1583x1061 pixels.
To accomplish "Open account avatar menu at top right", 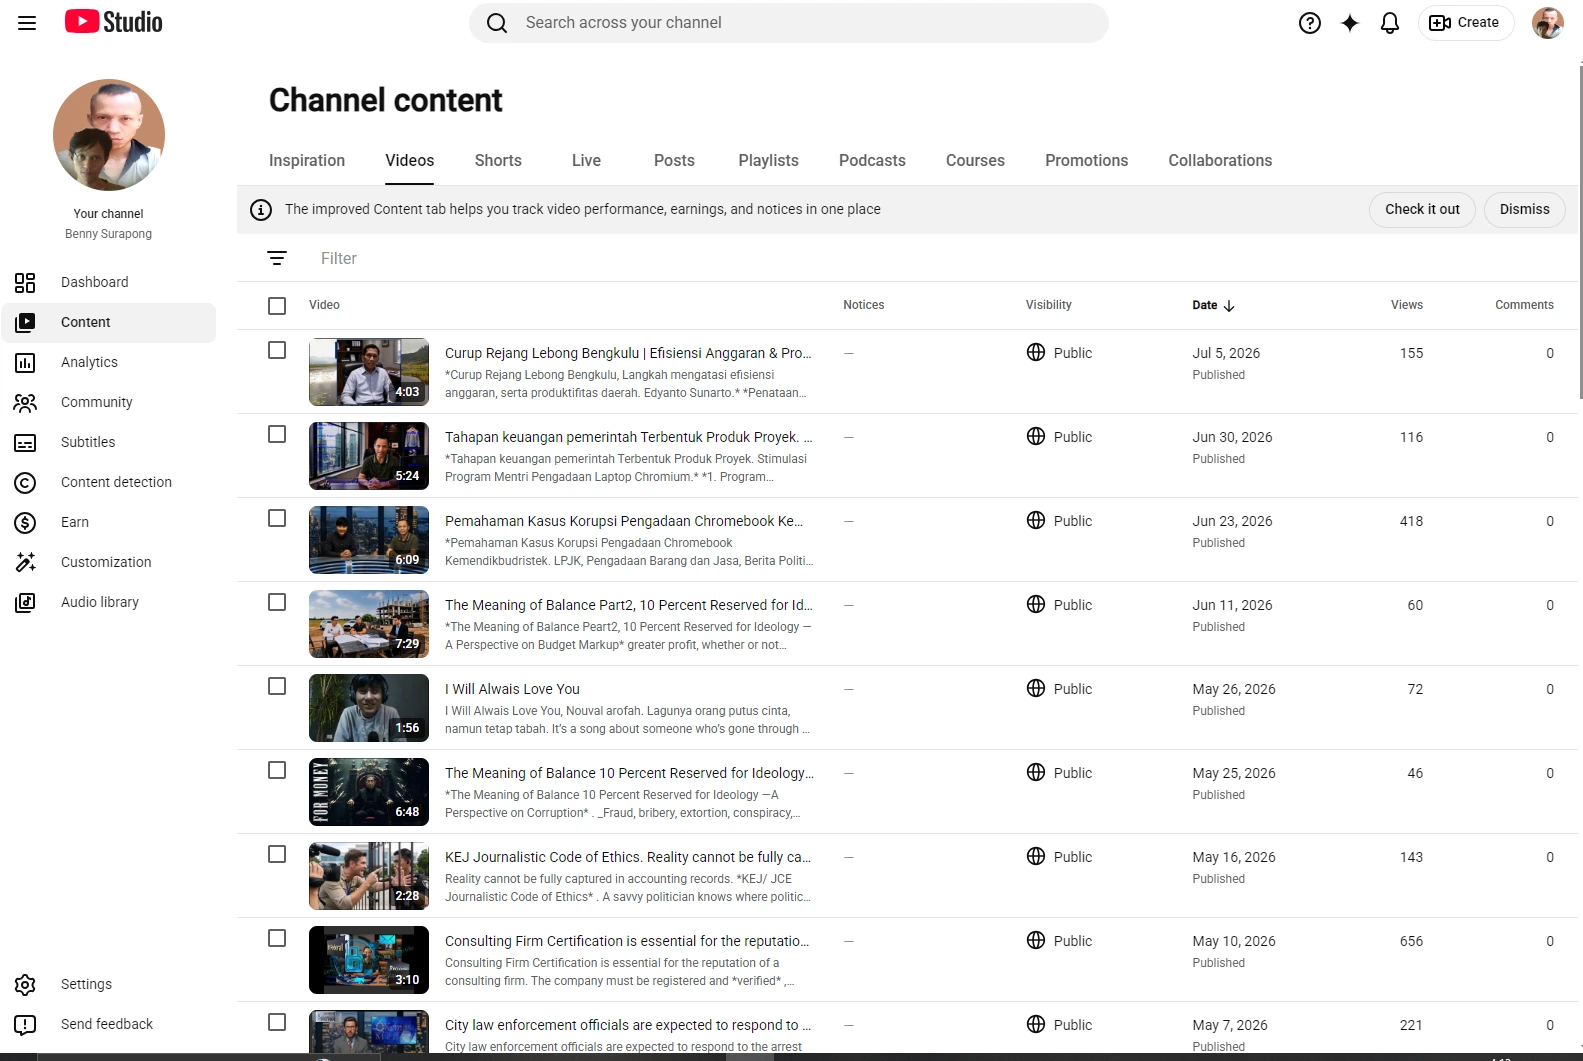I will tap(1548, 23).
